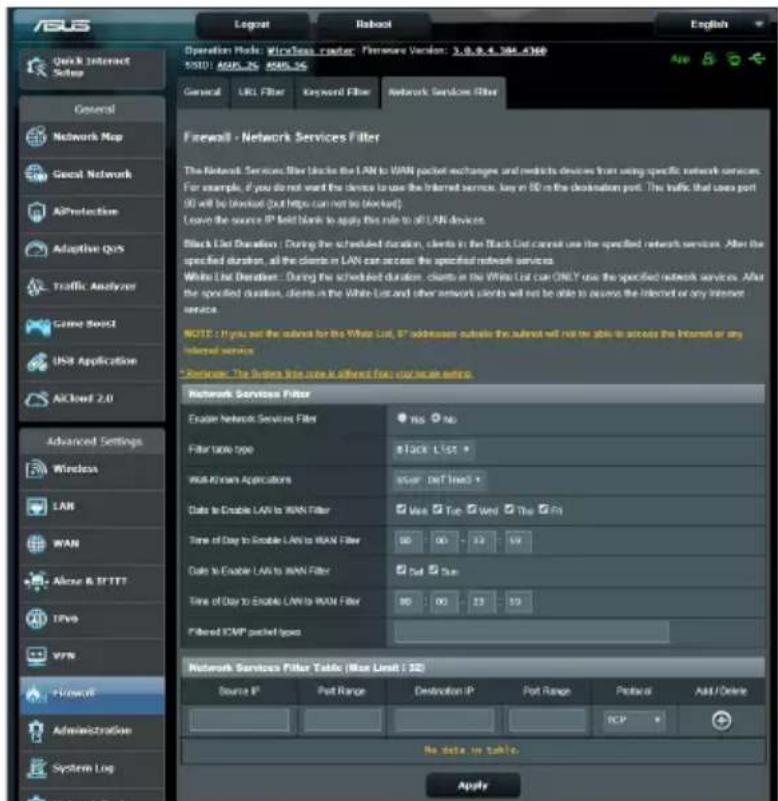Toggle the Fri checkbox
Screen dimensions: 778x801
544,509
